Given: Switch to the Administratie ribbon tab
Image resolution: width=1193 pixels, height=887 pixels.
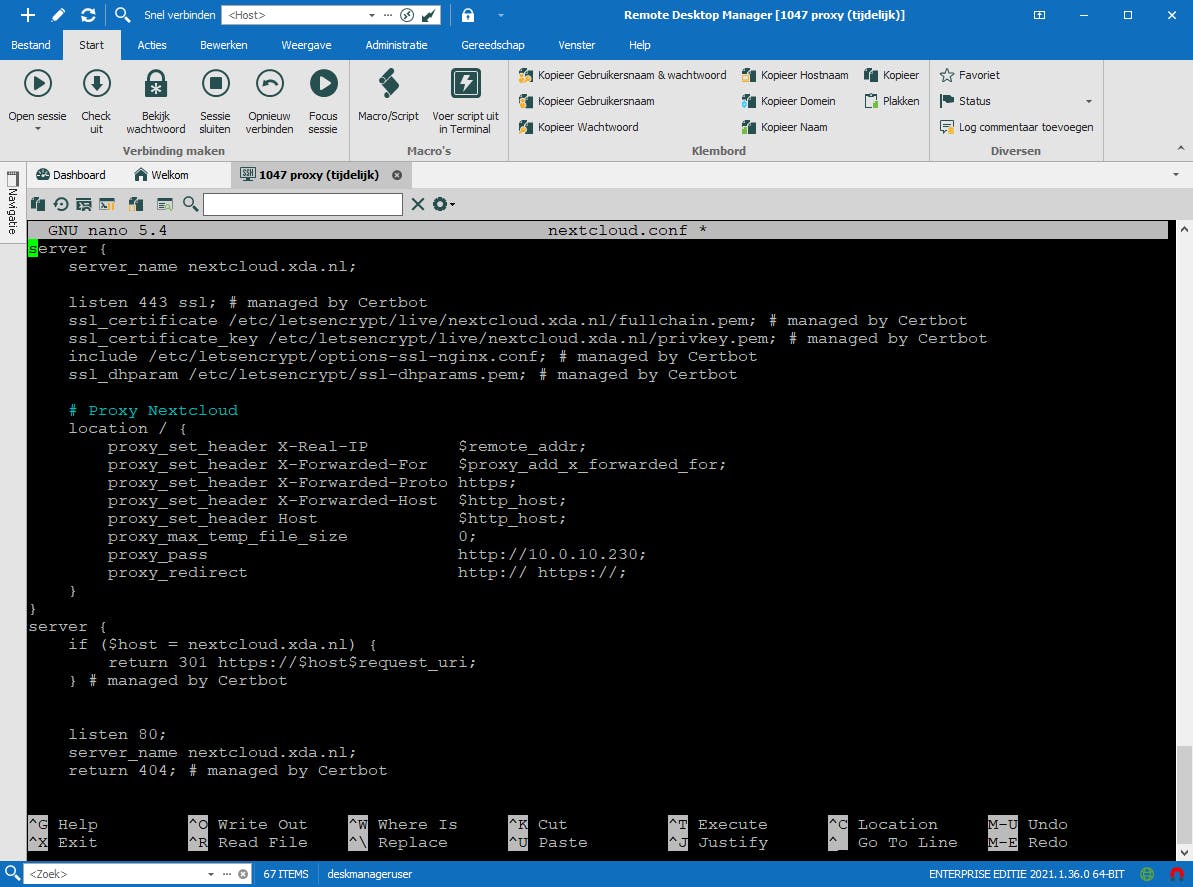Looking at the screenshot, I should point(396,45).
